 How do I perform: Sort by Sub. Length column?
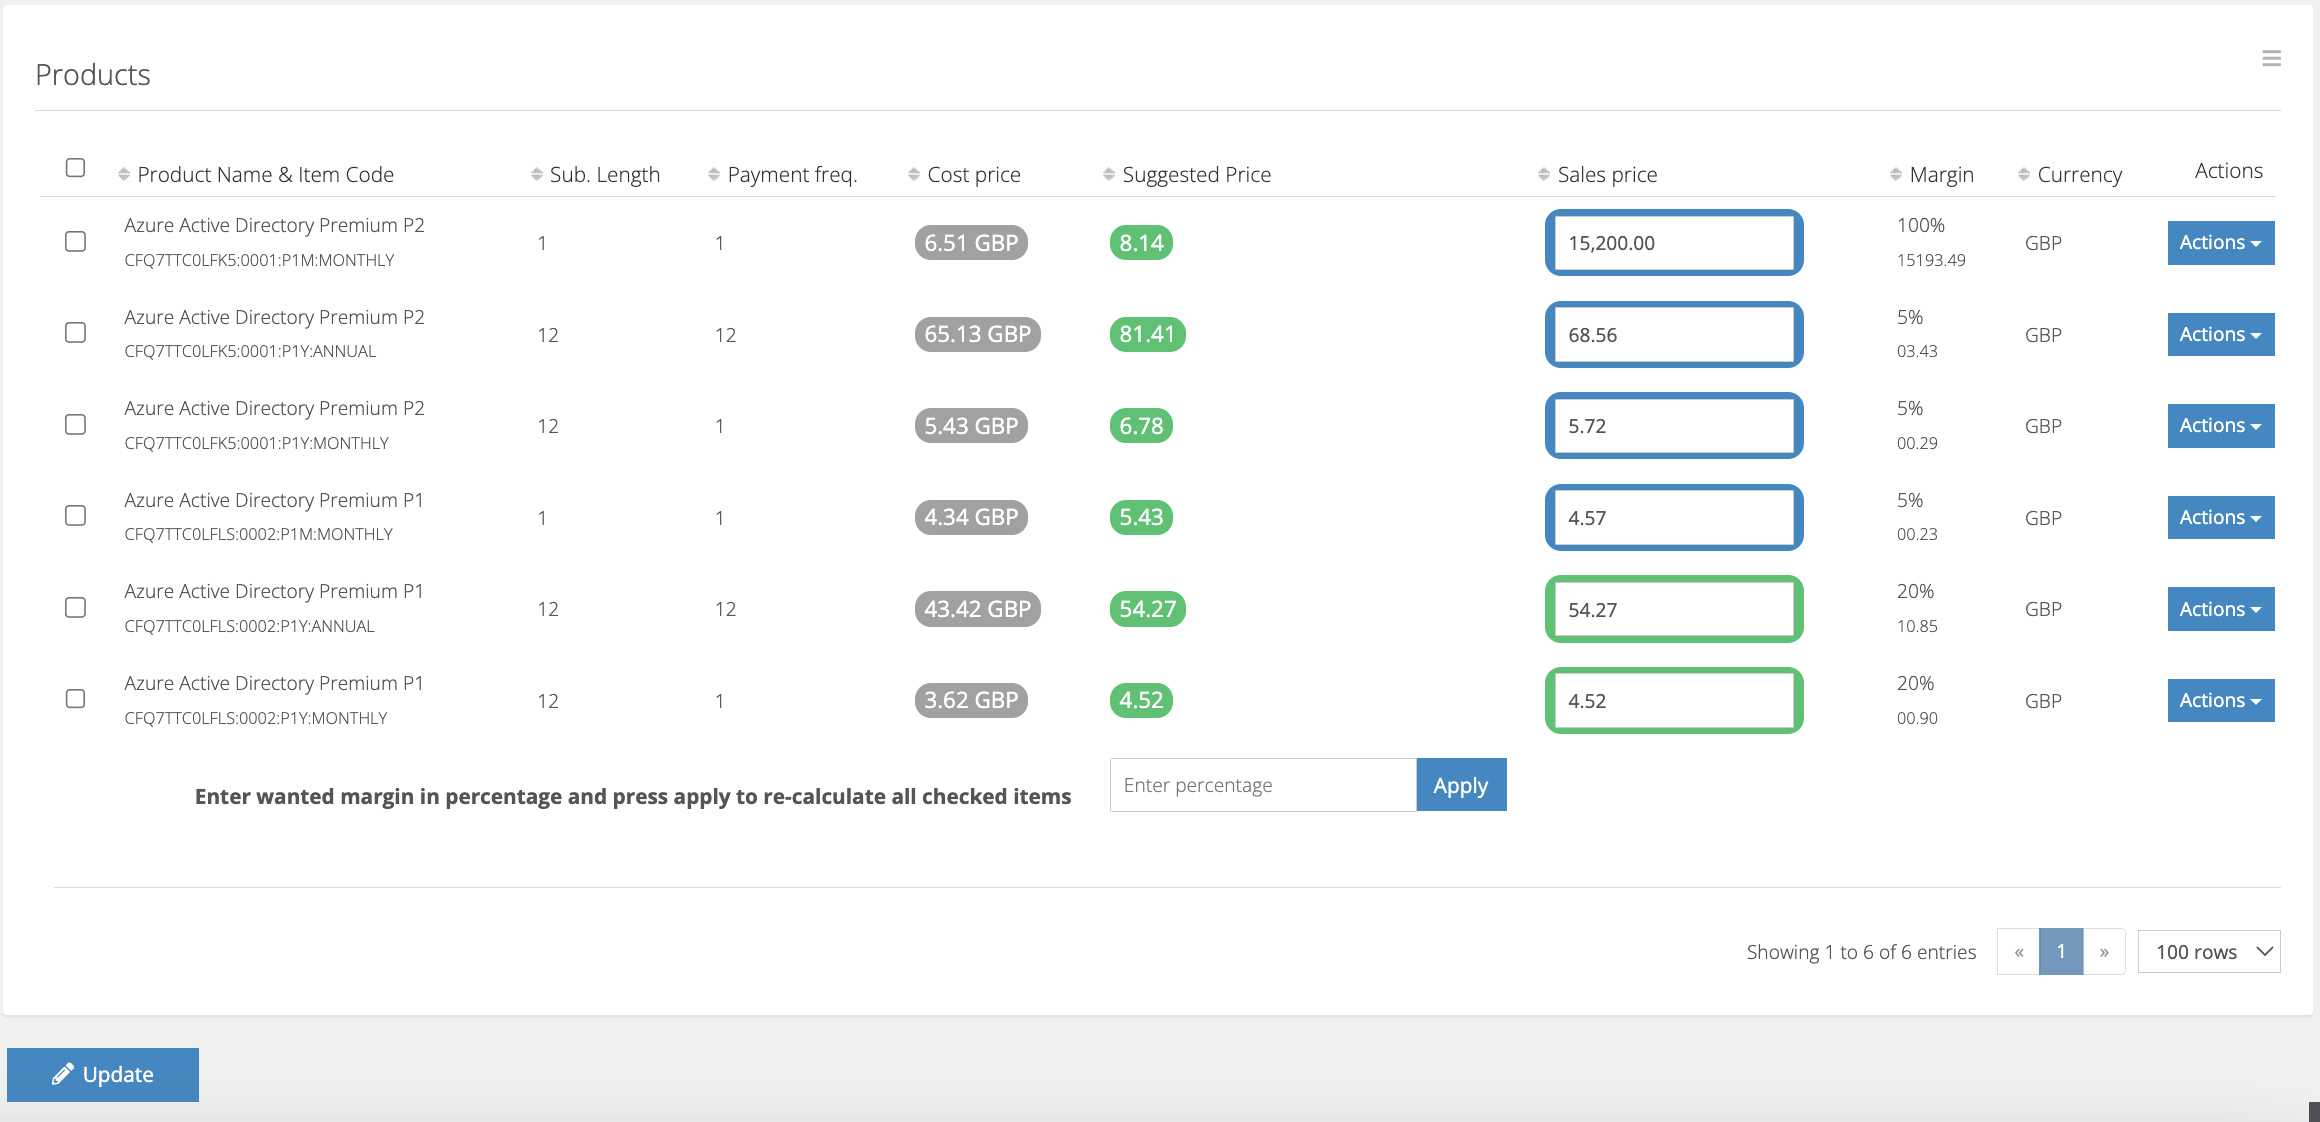point(604,174)
